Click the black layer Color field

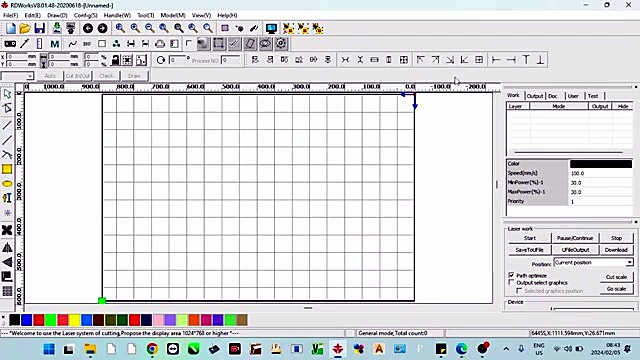pos(601,164)
